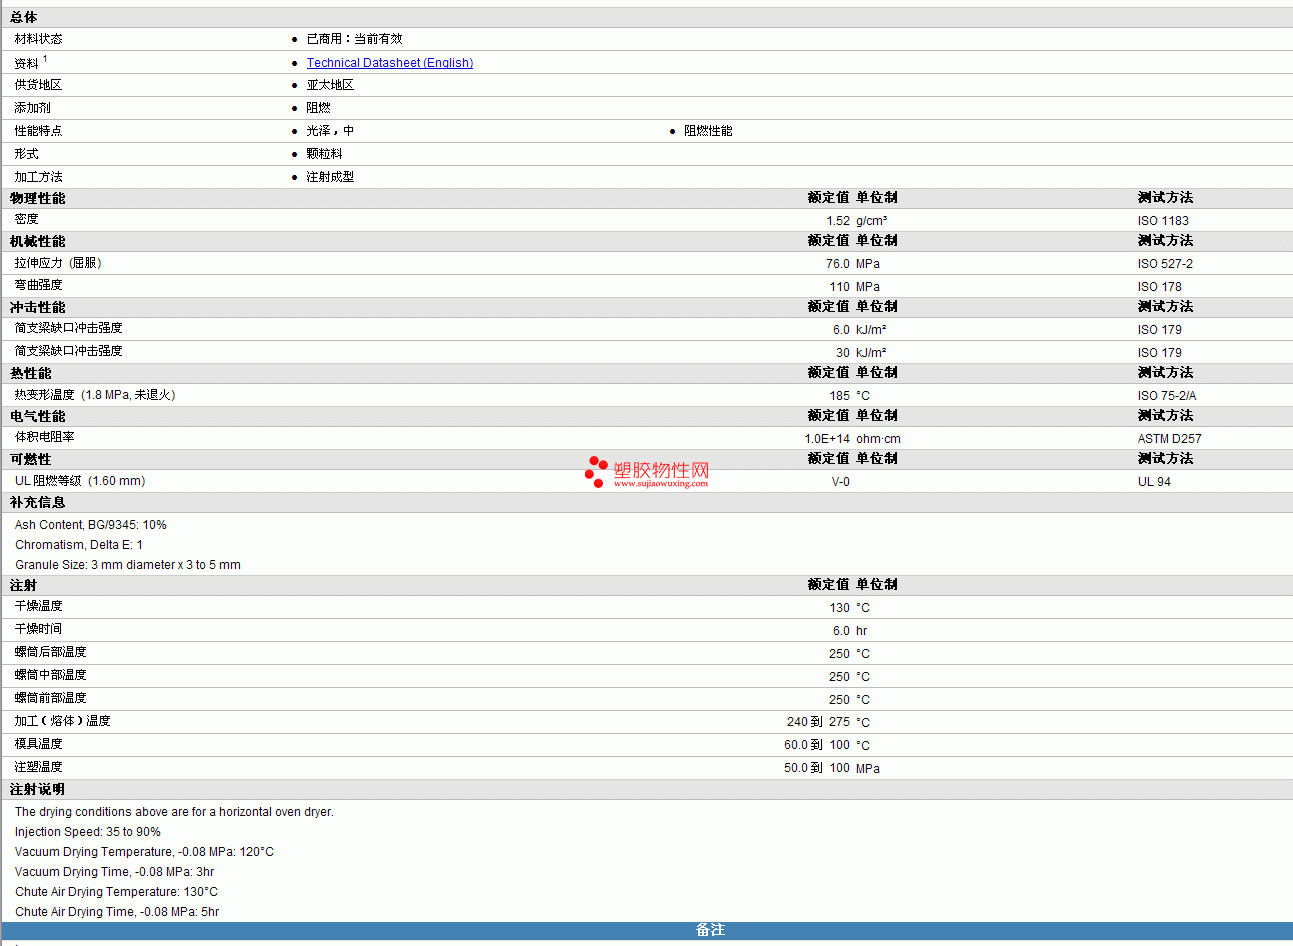Select the Vacuum Drying Temperature line
1293x946 pixels.
click(144, 852)
